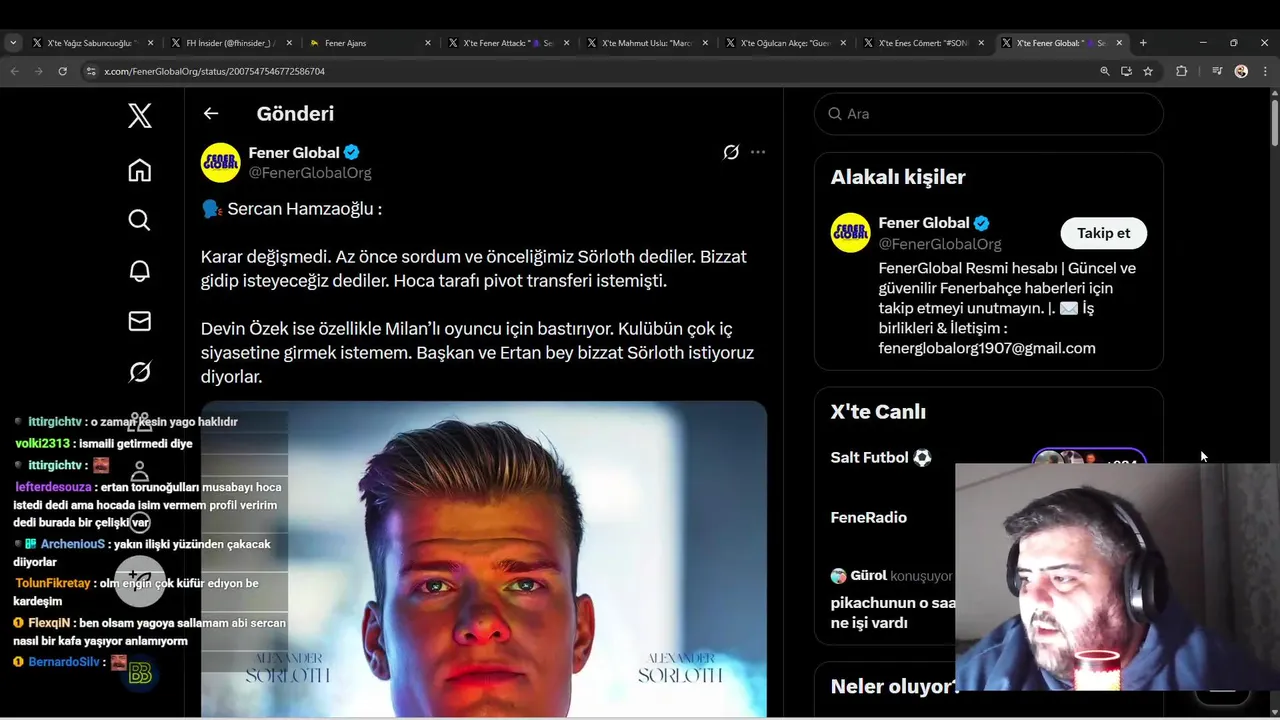Click the Grok icon on the post header
This screenshot has height=720, width=1280.
click(x=731, y=152)
